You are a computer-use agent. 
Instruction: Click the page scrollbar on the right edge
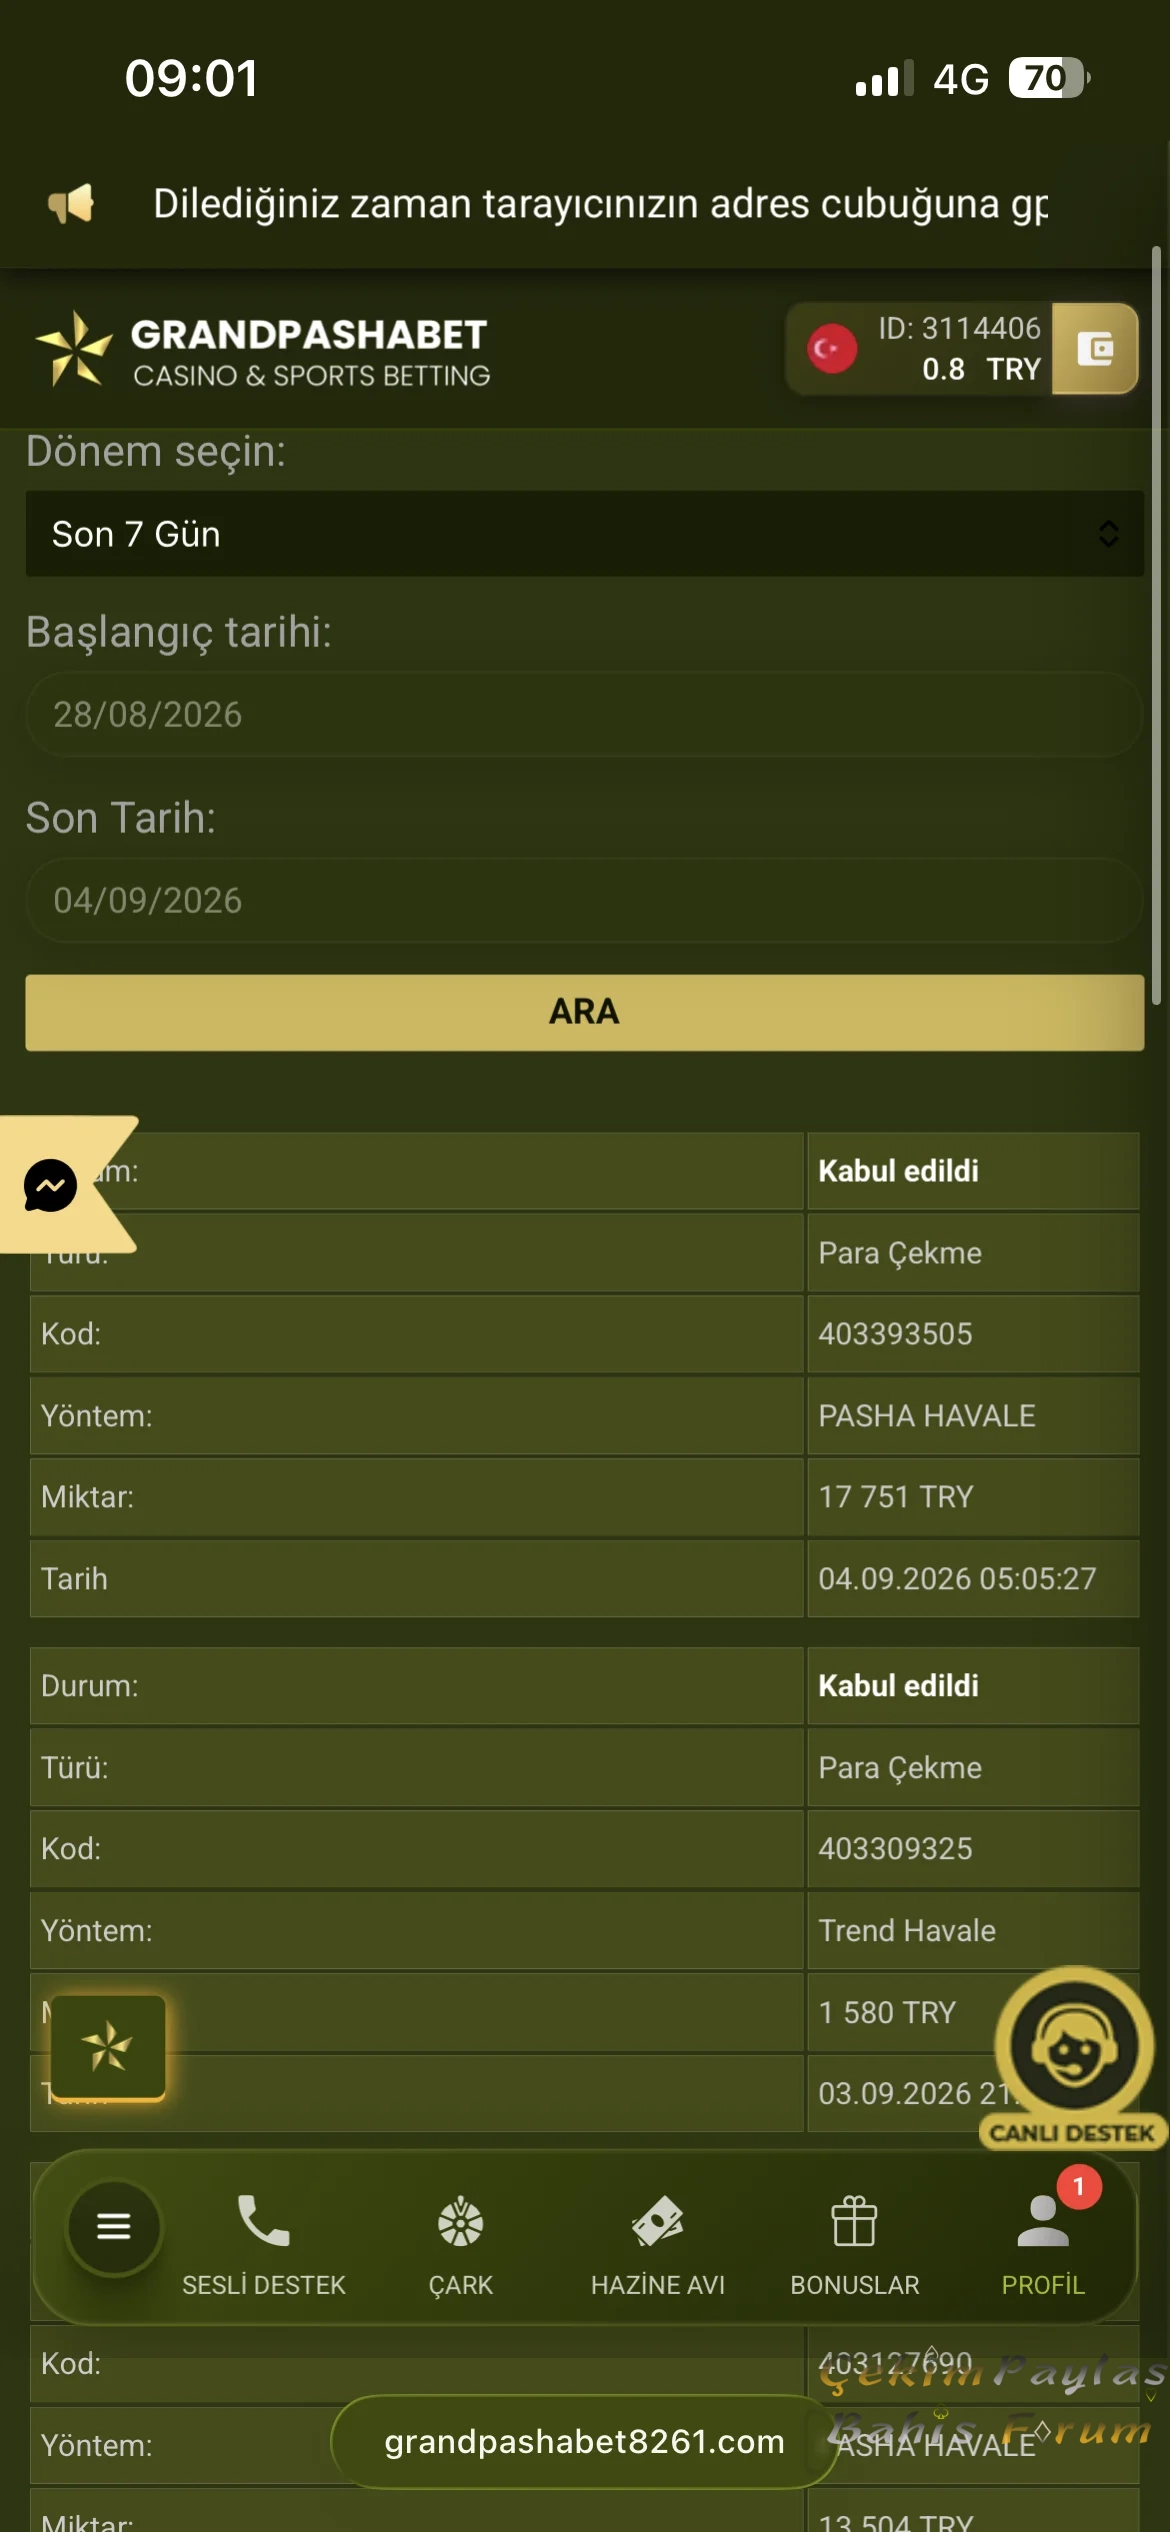[x=1156, y=625]
